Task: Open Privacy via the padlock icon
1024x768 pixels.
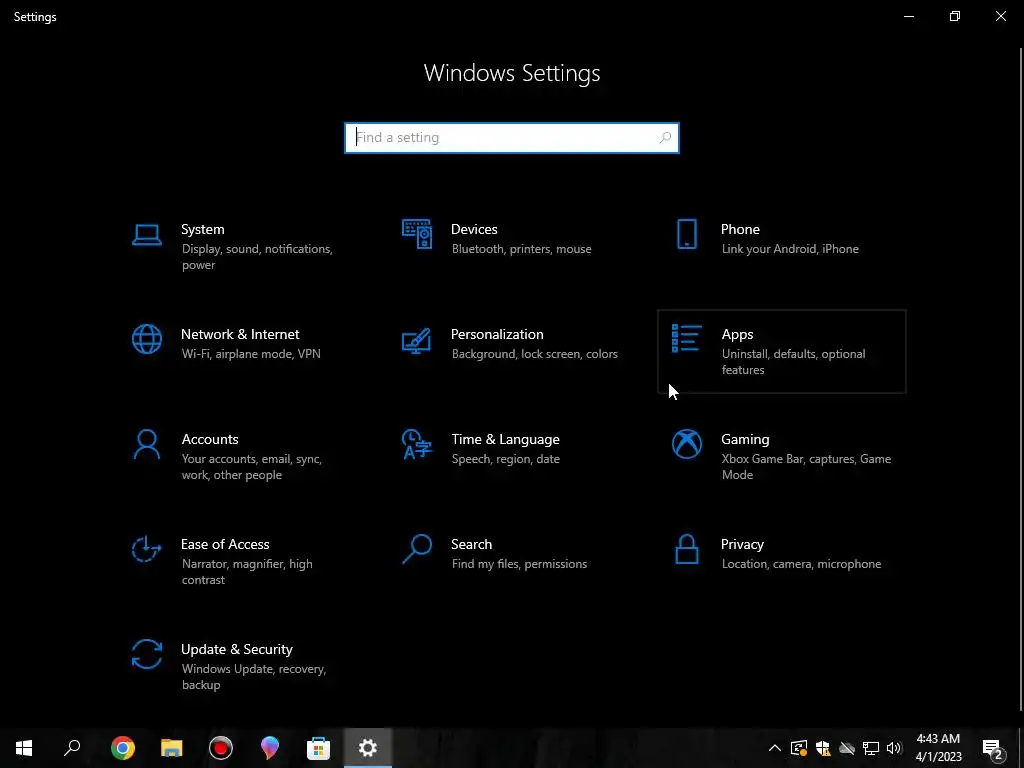Action: click(x=686, y=549)
